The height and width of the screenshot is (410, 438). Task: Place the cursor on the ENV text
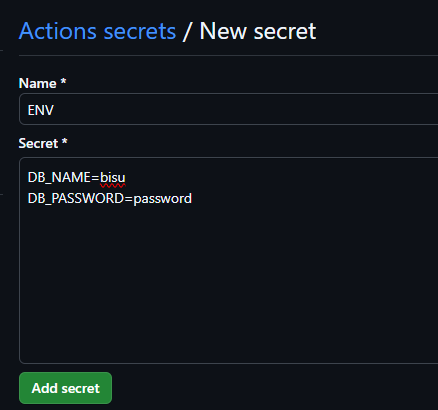tap(40, 110)
